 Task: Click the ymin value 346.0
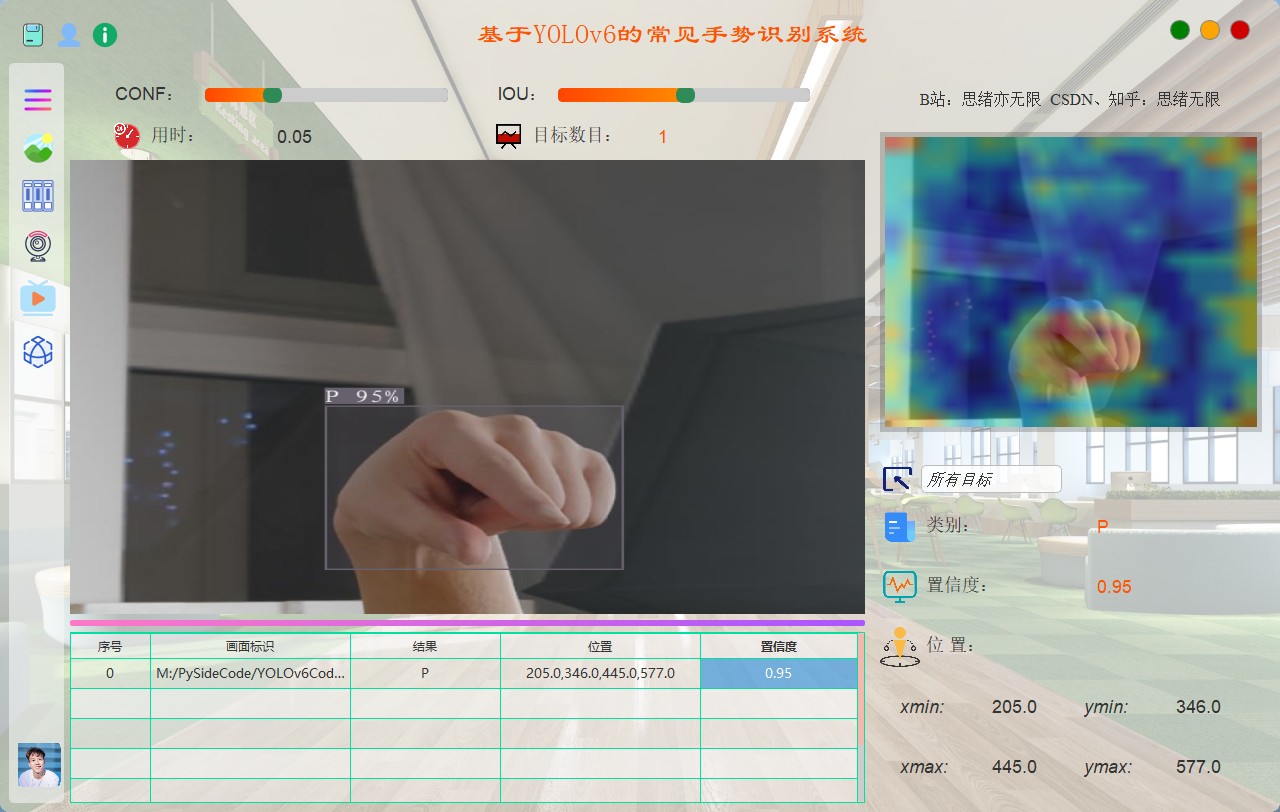(1198, 707)
